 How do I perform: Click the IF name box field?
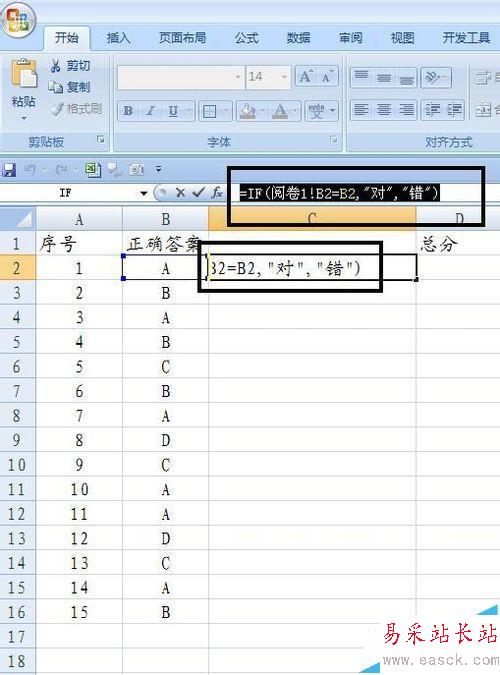point(65,193)
